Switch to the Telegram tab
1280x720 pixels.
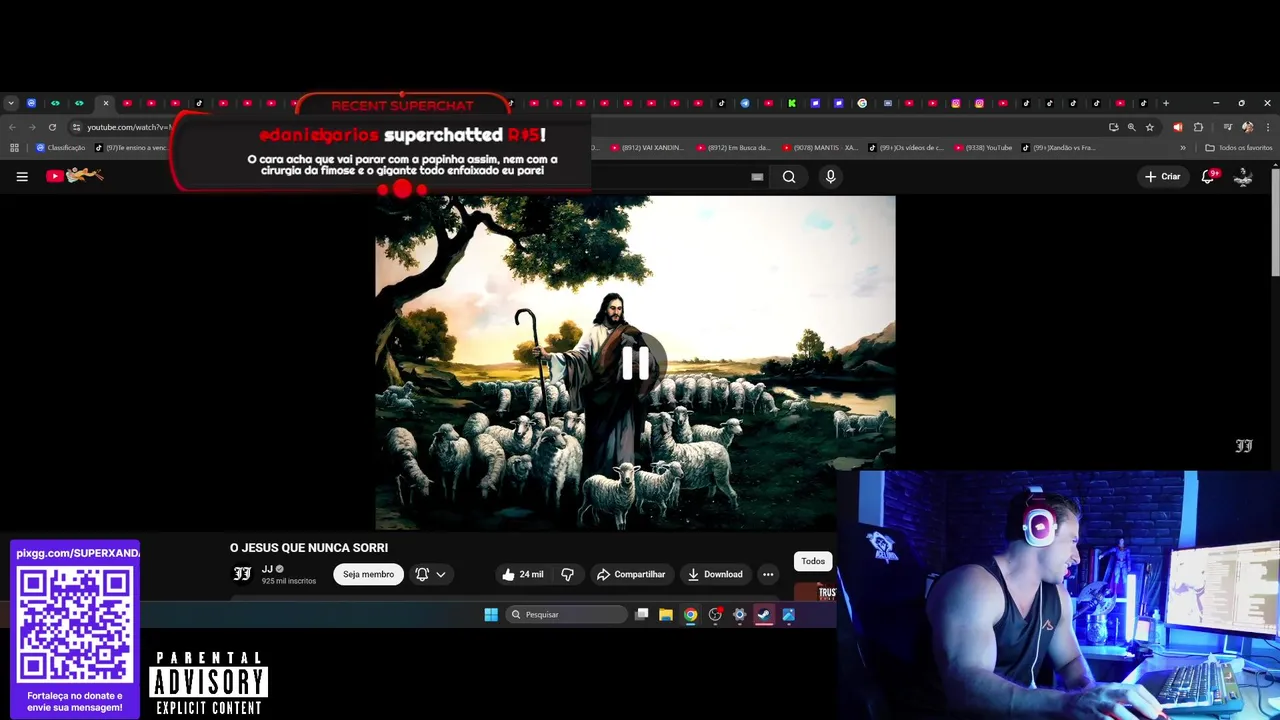745,103
